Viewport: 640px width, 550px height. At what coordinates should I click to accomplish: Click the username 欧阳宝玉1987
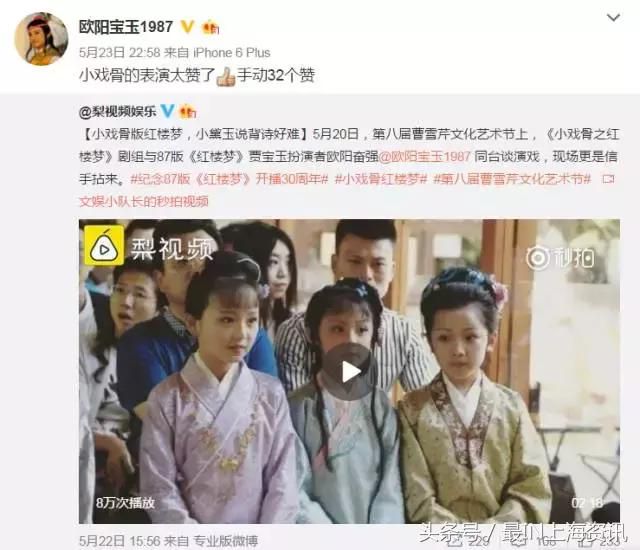pos(126,27)
